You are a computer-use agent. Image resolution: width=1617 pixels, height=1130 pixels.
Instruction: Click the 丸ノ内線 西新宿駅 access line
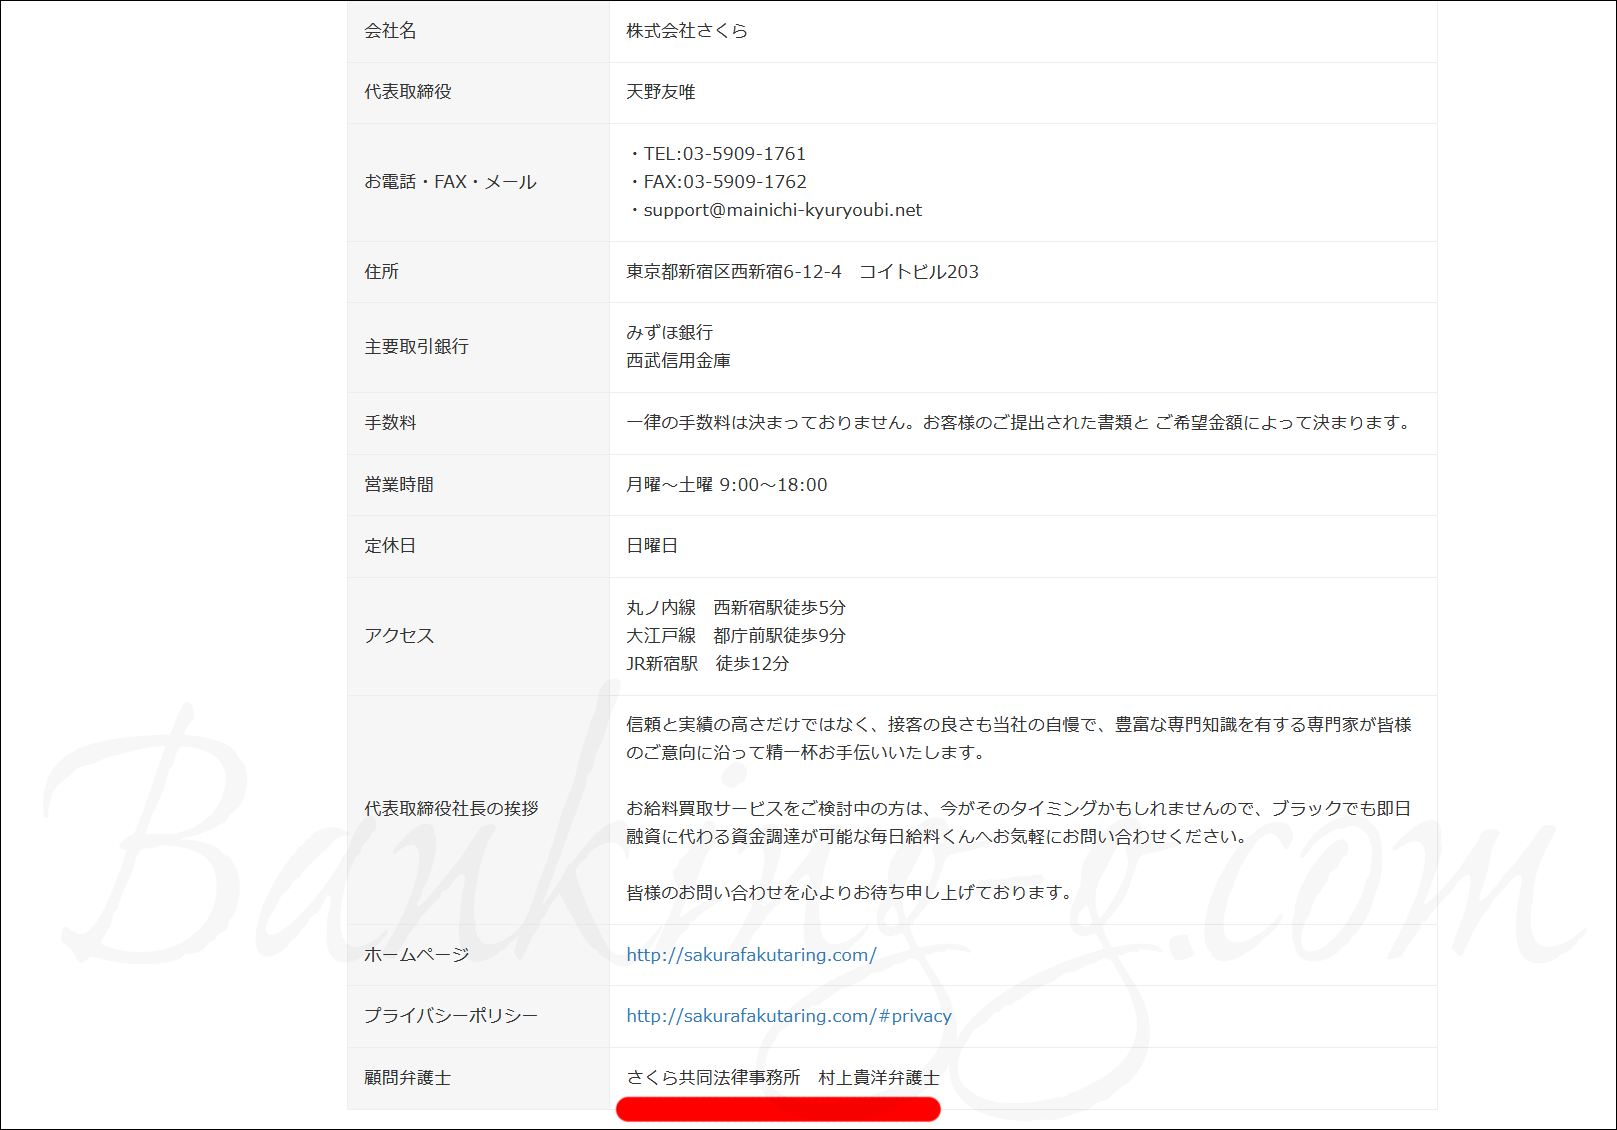pos(735,608)
